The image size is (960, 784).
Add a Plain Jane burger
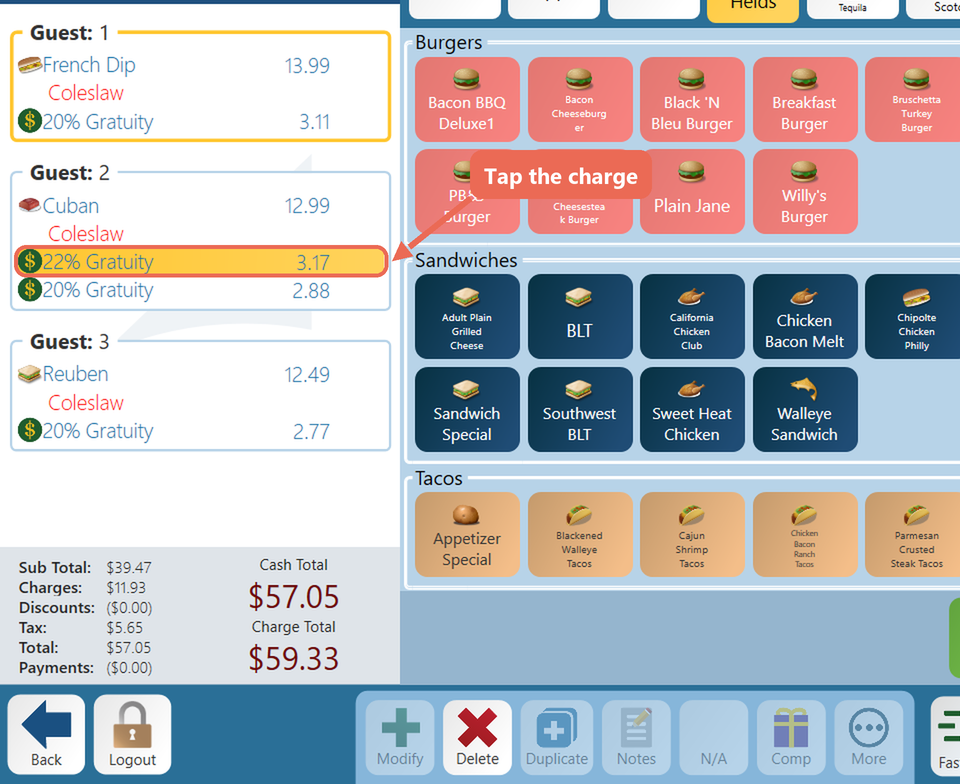coord(692,192)
